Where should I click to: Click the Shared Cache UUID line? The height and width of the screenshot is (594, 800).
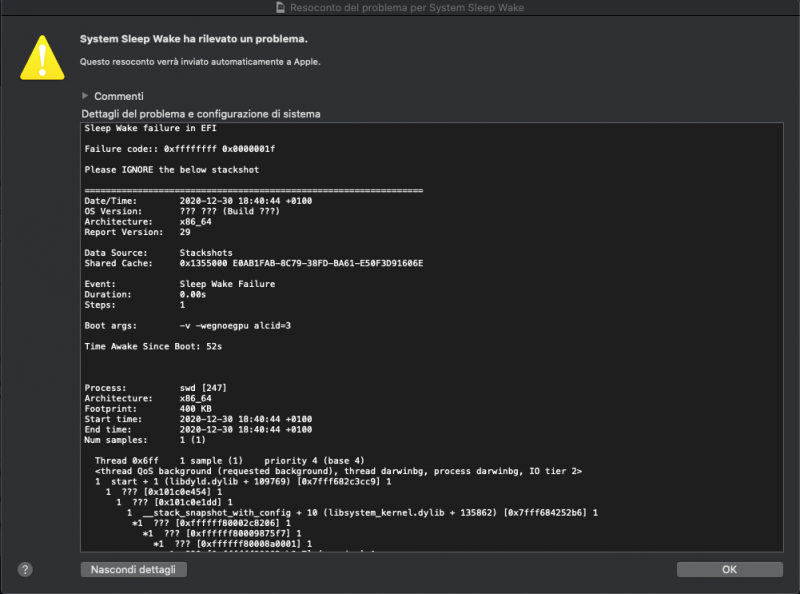(254, 263)
